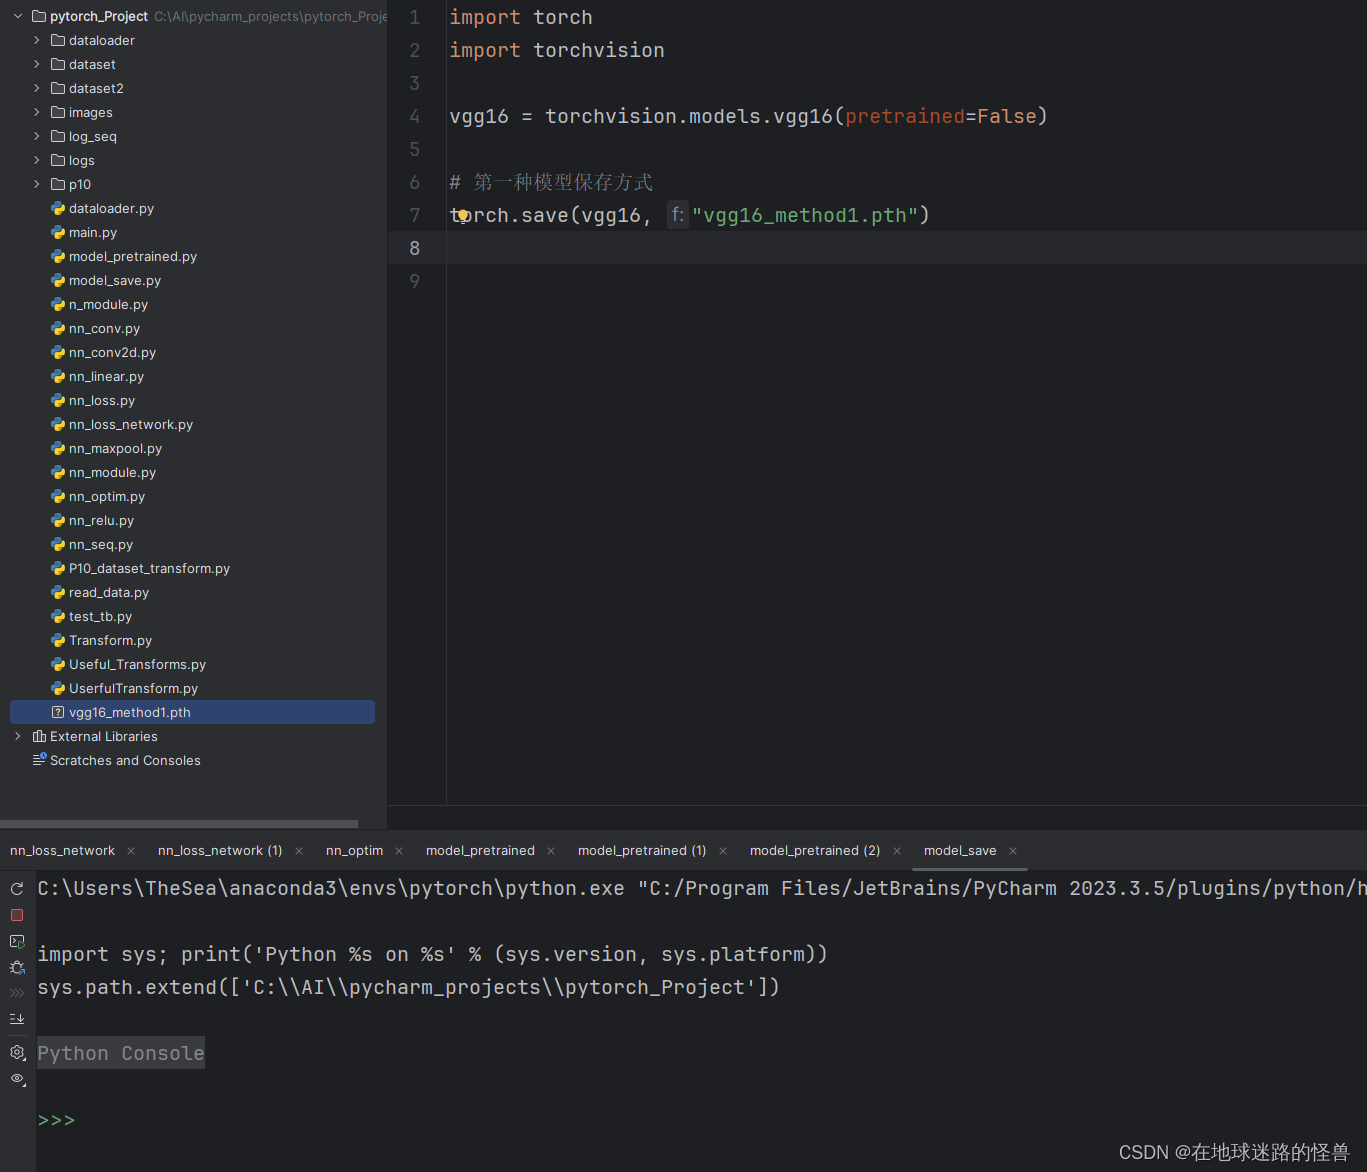This screenshot has width=1367, height=1172.
Task: Select dataloader.py in project tree
Action: (111, 208)
